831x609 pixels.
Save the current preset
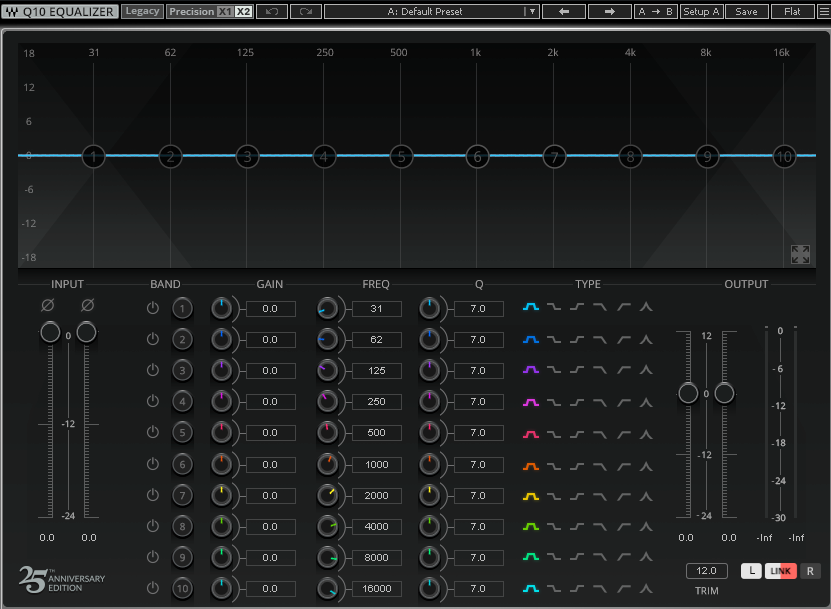(746, 11)
